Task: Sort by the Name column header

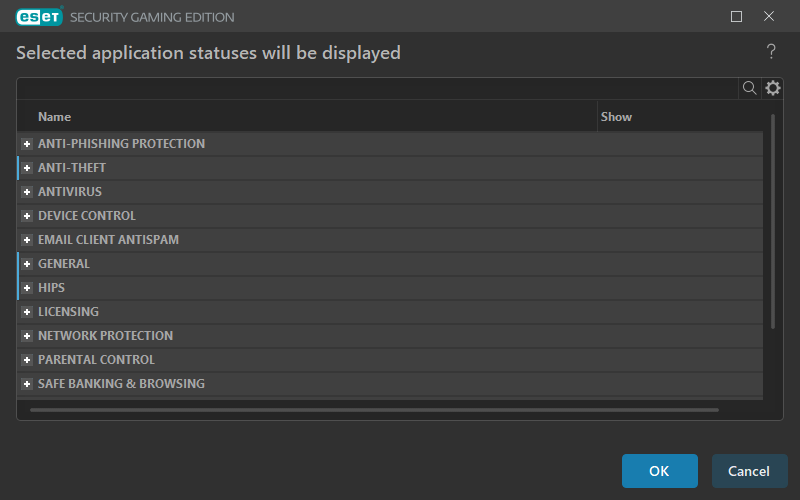Action: coord(55,117)
